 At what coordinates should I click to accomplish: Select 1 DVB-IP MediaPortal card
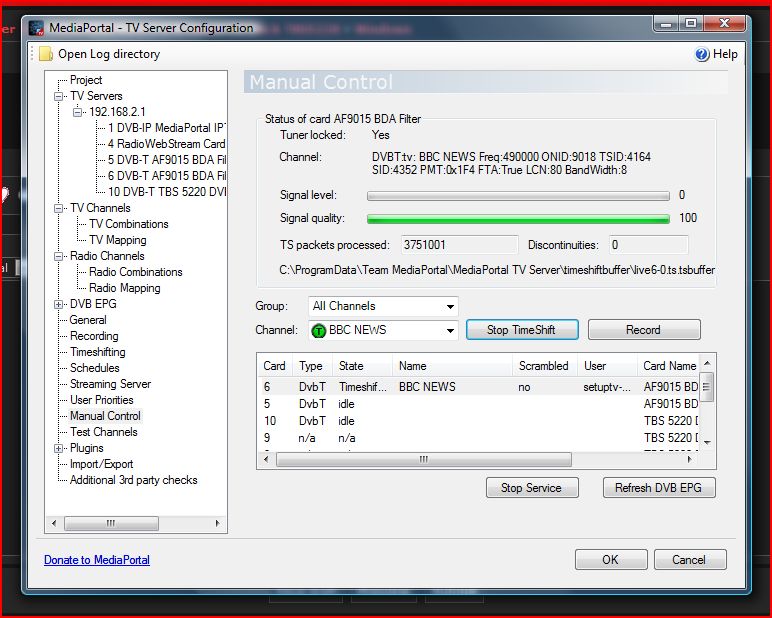[x=166, y=128]
